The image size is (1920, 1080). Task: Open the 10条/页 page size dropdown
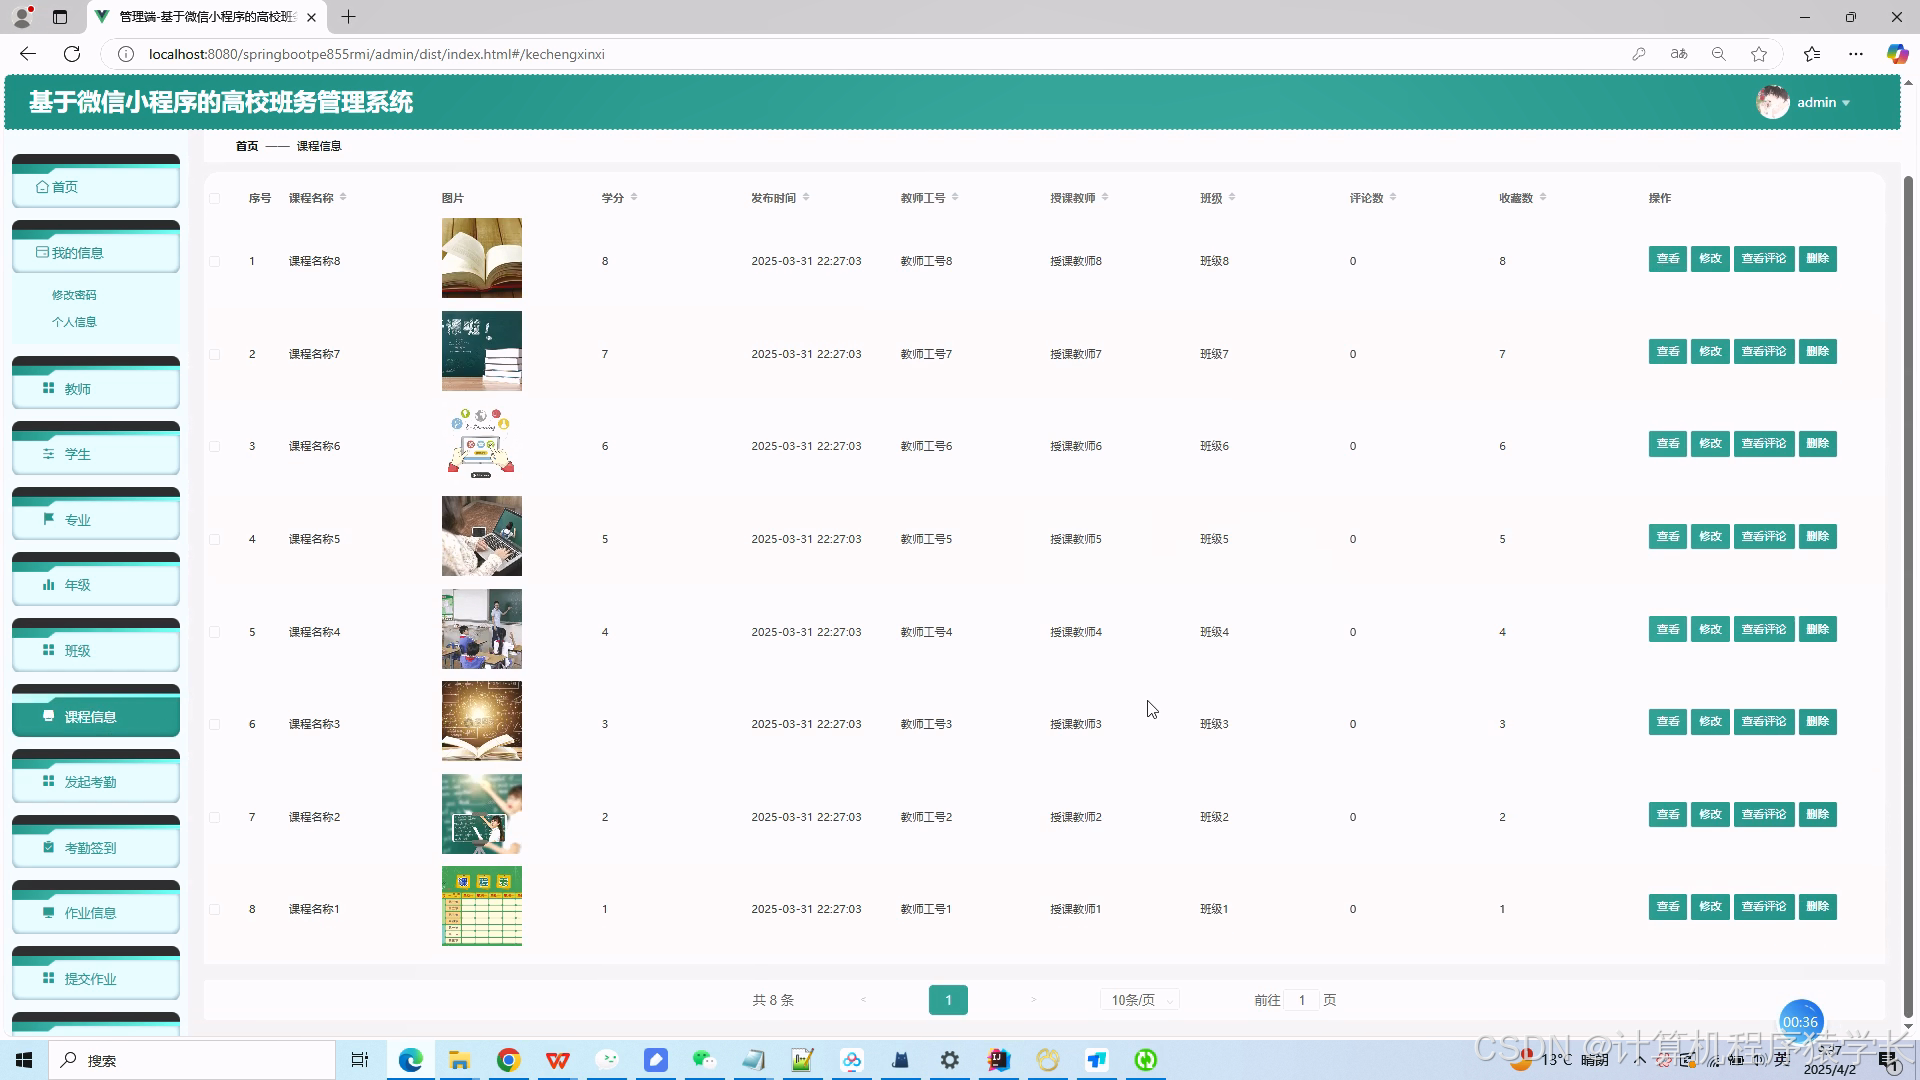[x=1140, y=1000]
